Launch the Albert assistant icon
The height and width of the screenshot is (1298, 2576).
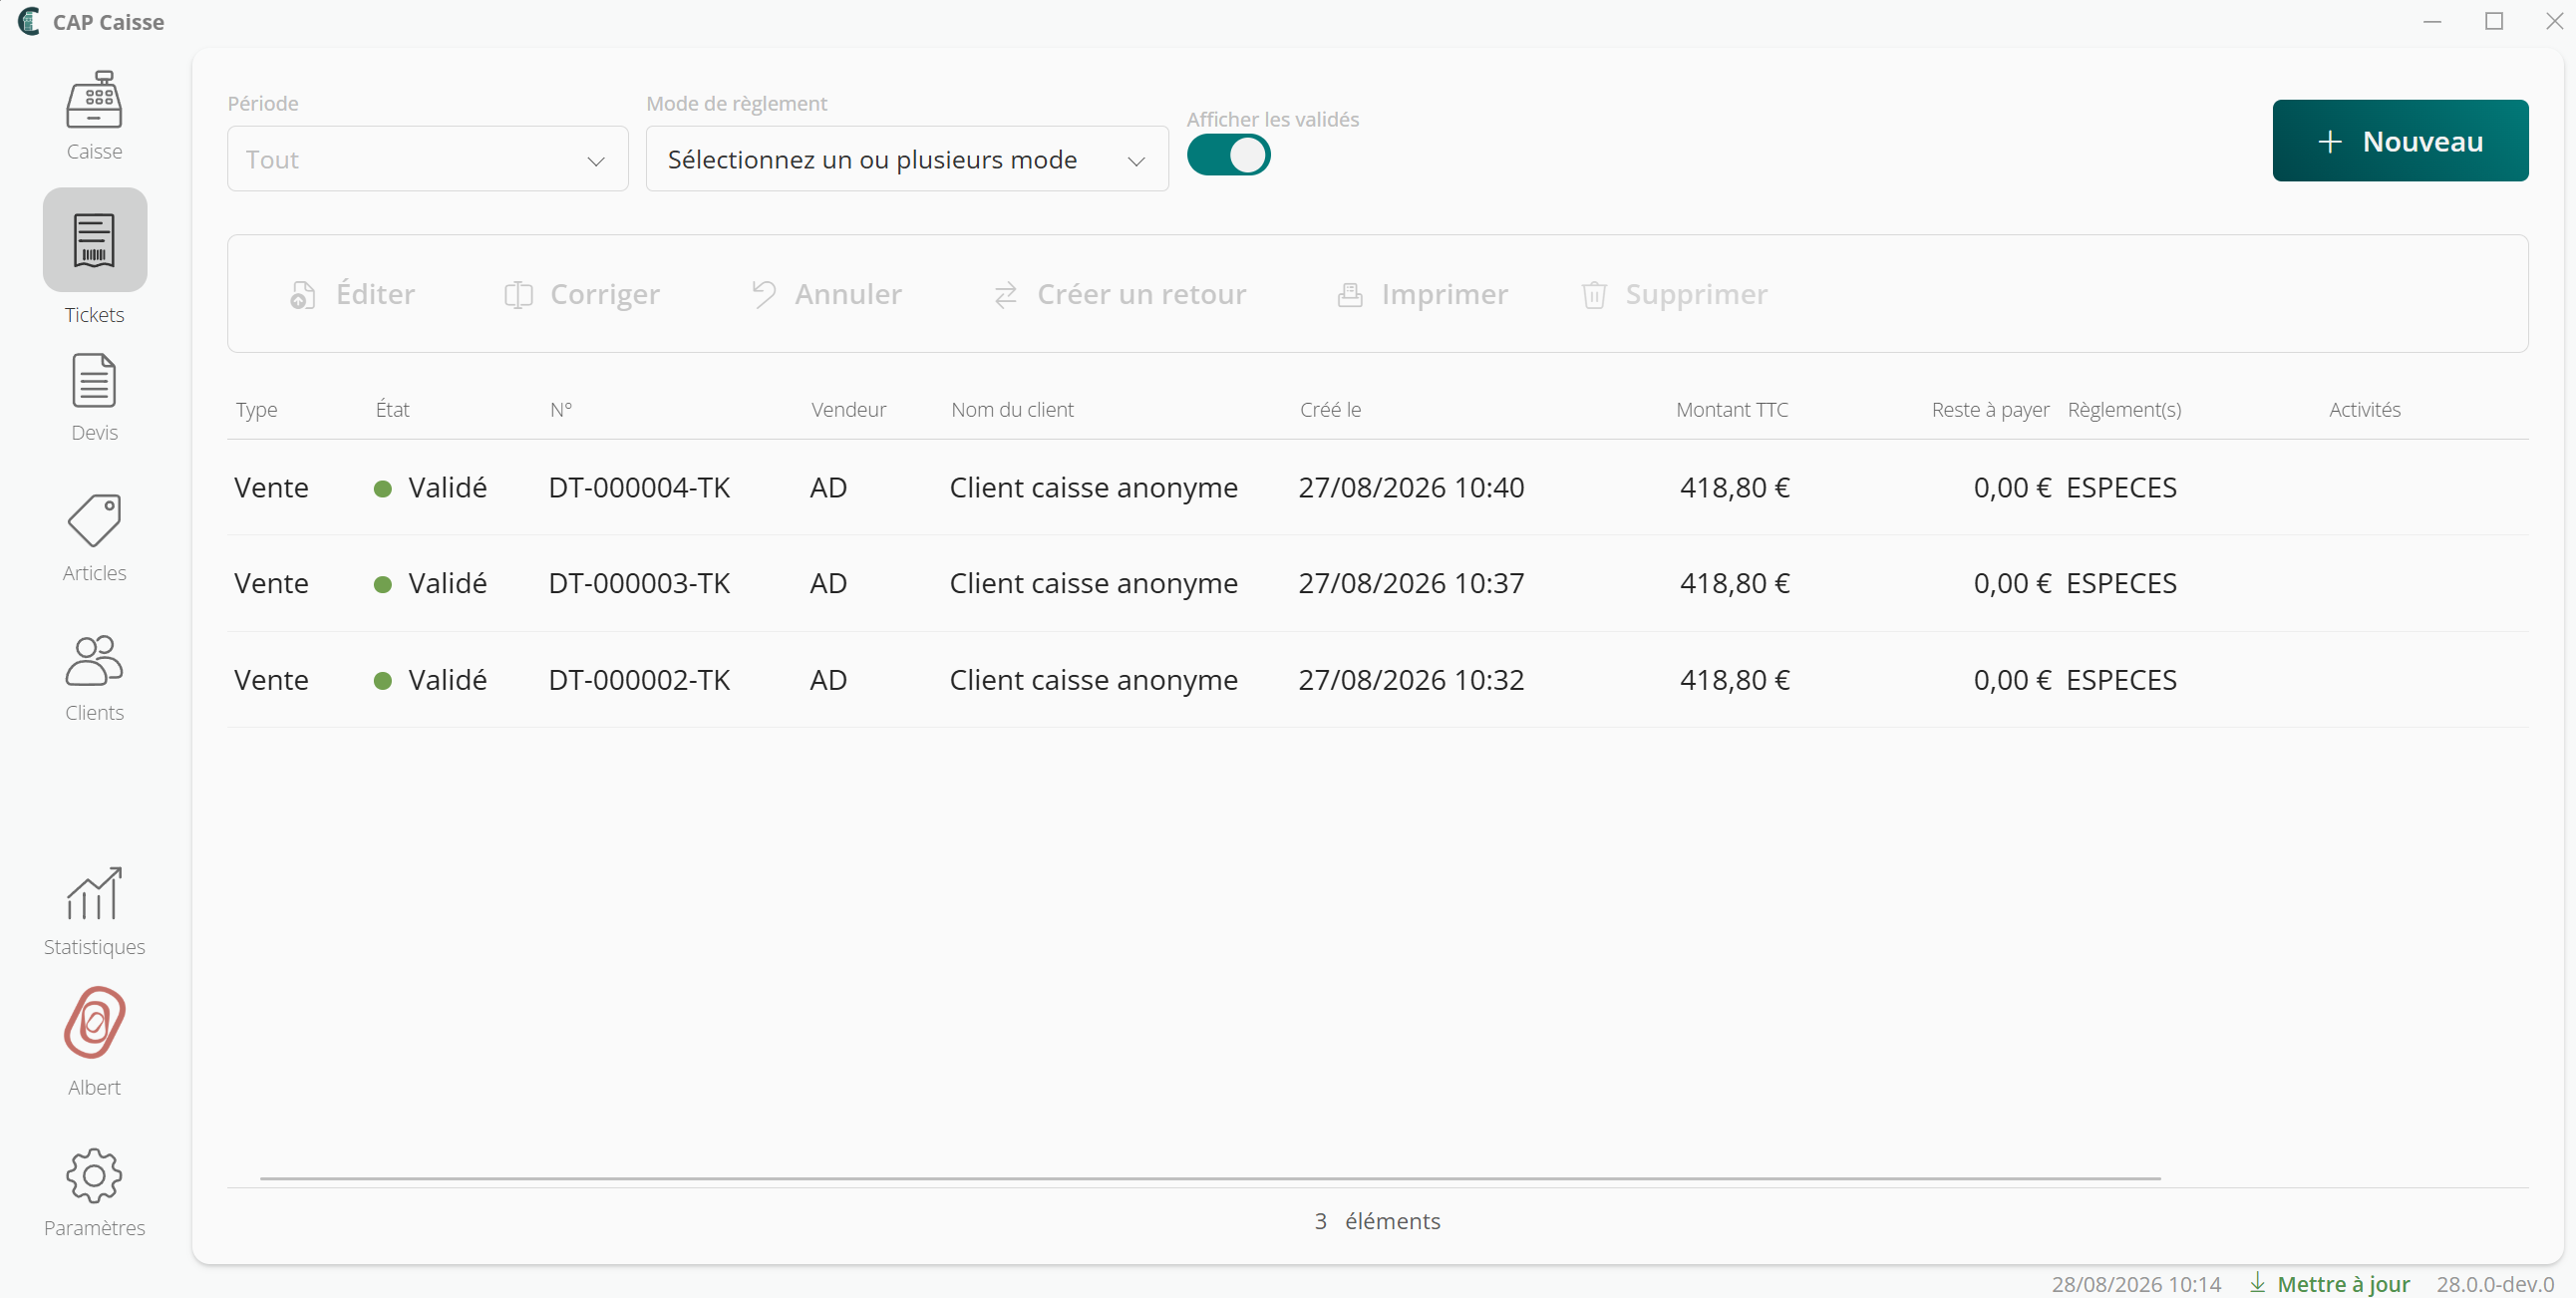tap(94, 1022)
